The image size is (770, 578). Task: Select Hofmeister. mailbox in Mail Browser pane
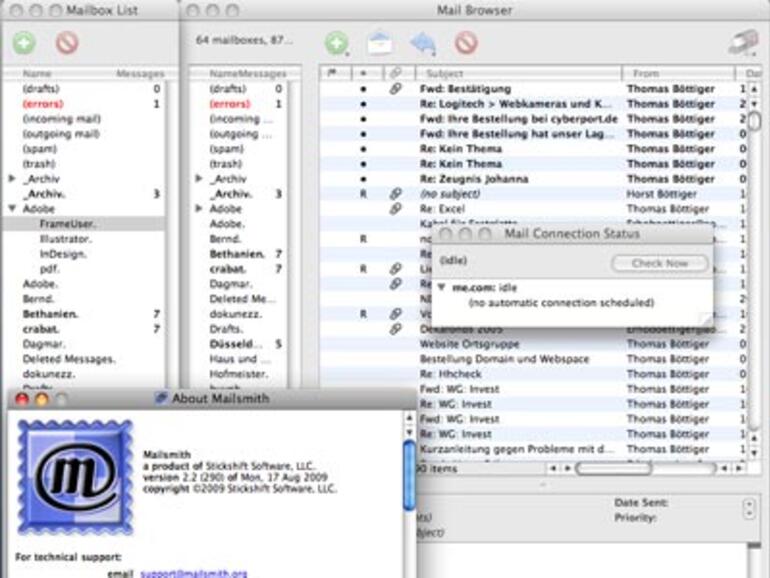pyautogui.click(x=238, y=374)
